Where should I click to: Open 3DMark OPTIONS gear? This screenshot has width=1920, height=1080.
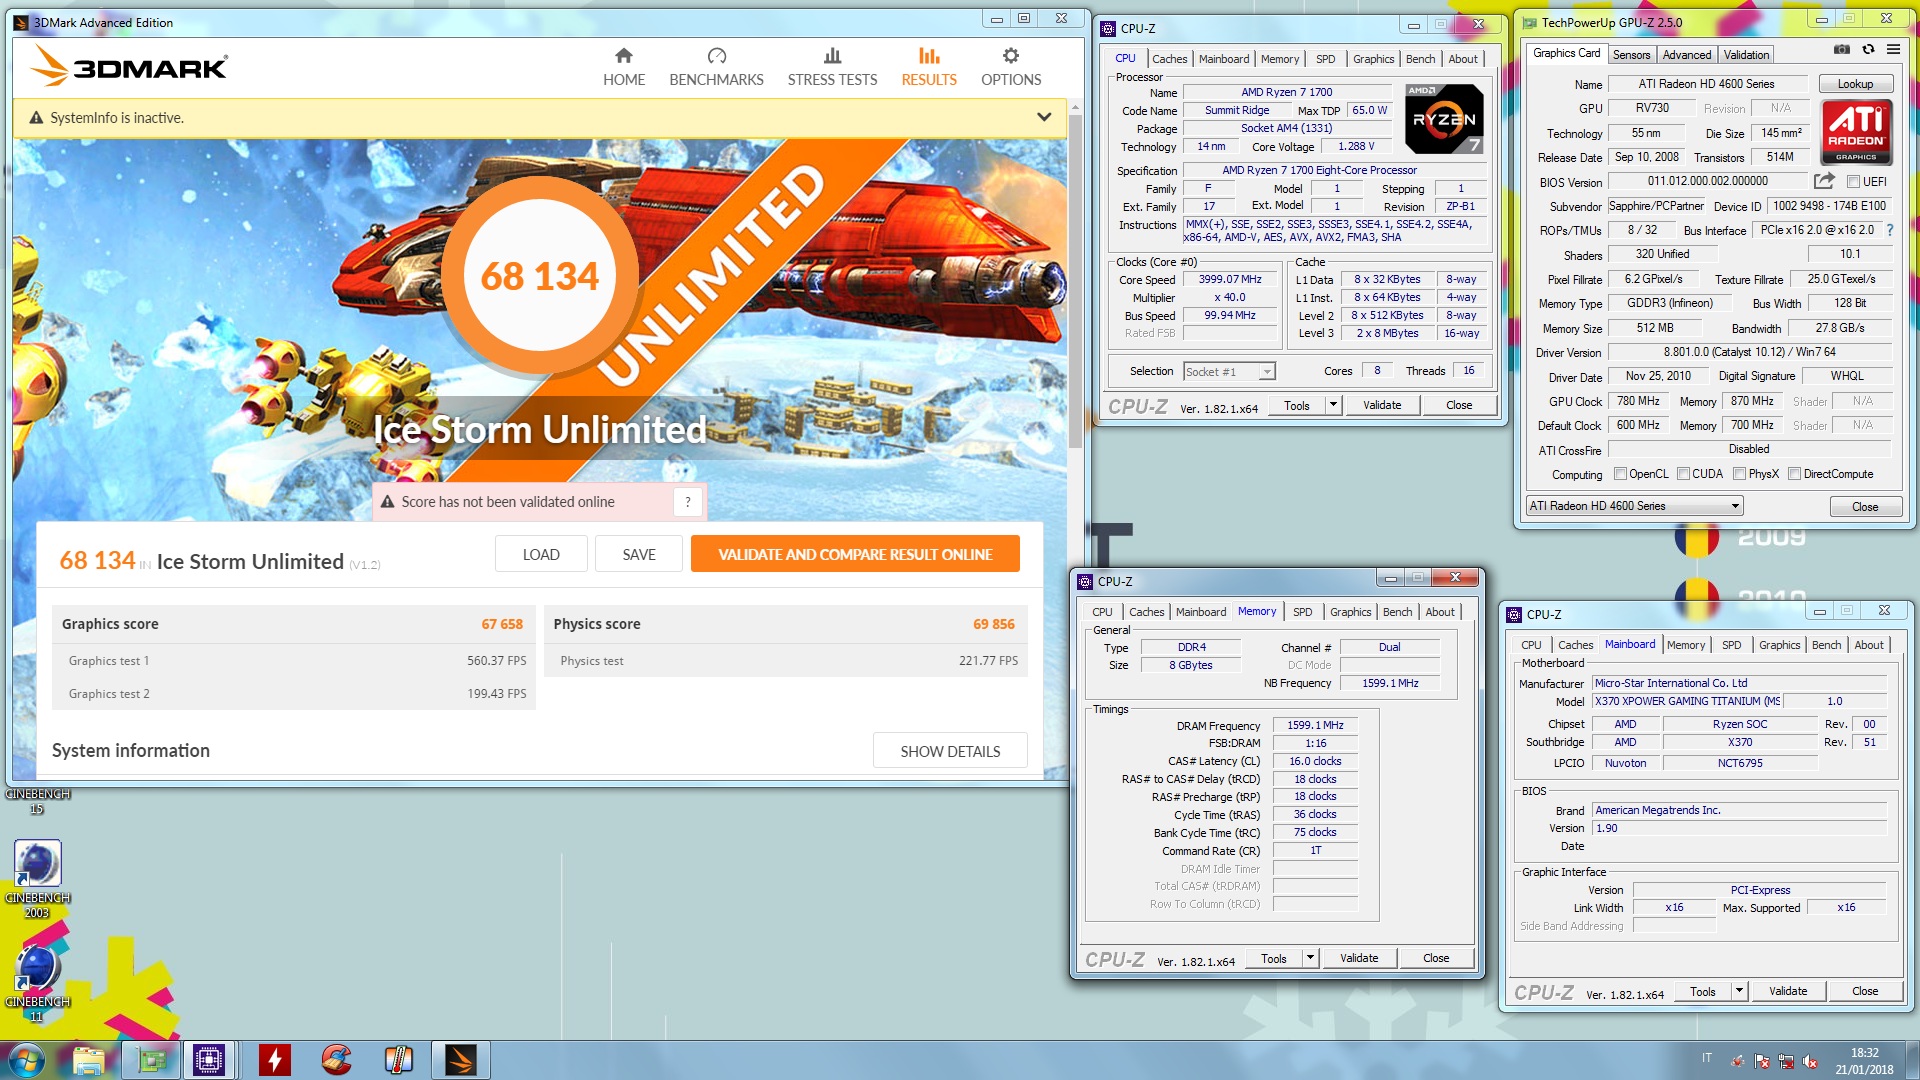(x=1011, y=67)
